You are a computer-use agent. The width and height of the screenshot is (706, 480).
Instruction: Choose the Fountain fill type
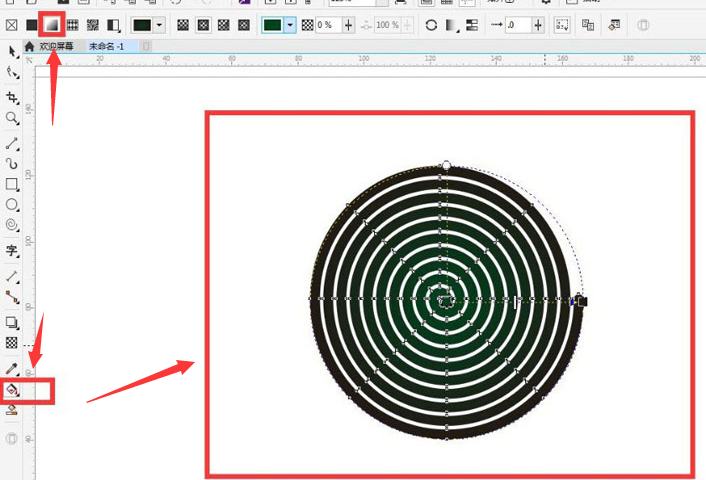pyautogui.click(x=52, y=24)
